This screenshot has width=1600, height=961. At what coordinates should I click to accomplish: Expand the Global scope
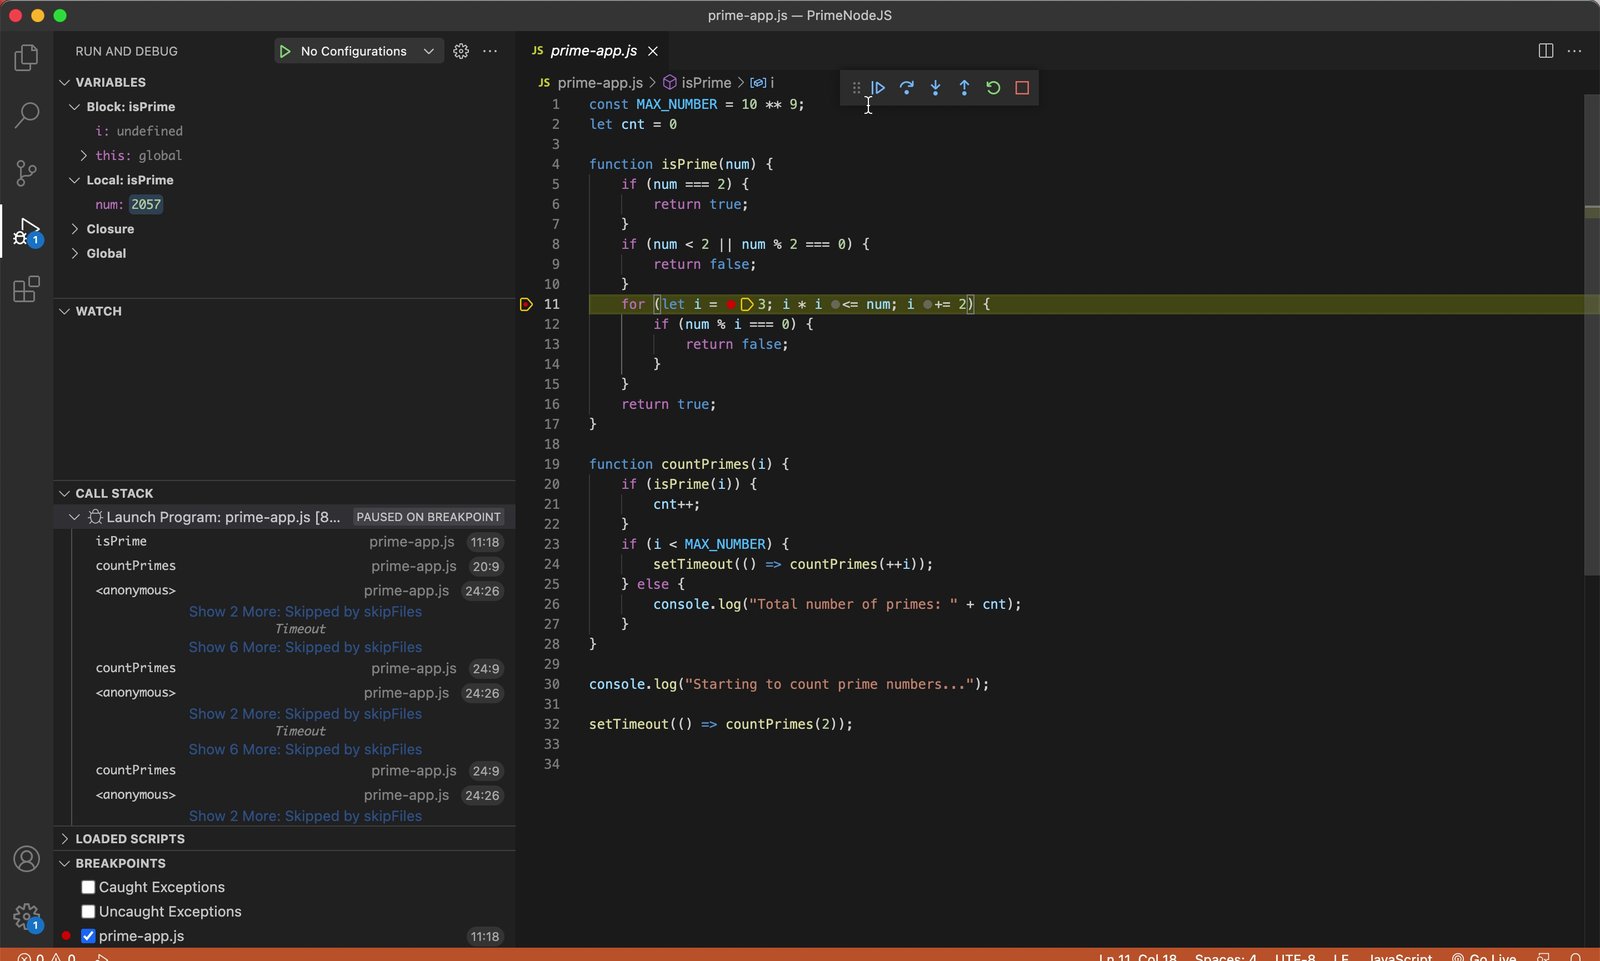[x=74, y=253]
